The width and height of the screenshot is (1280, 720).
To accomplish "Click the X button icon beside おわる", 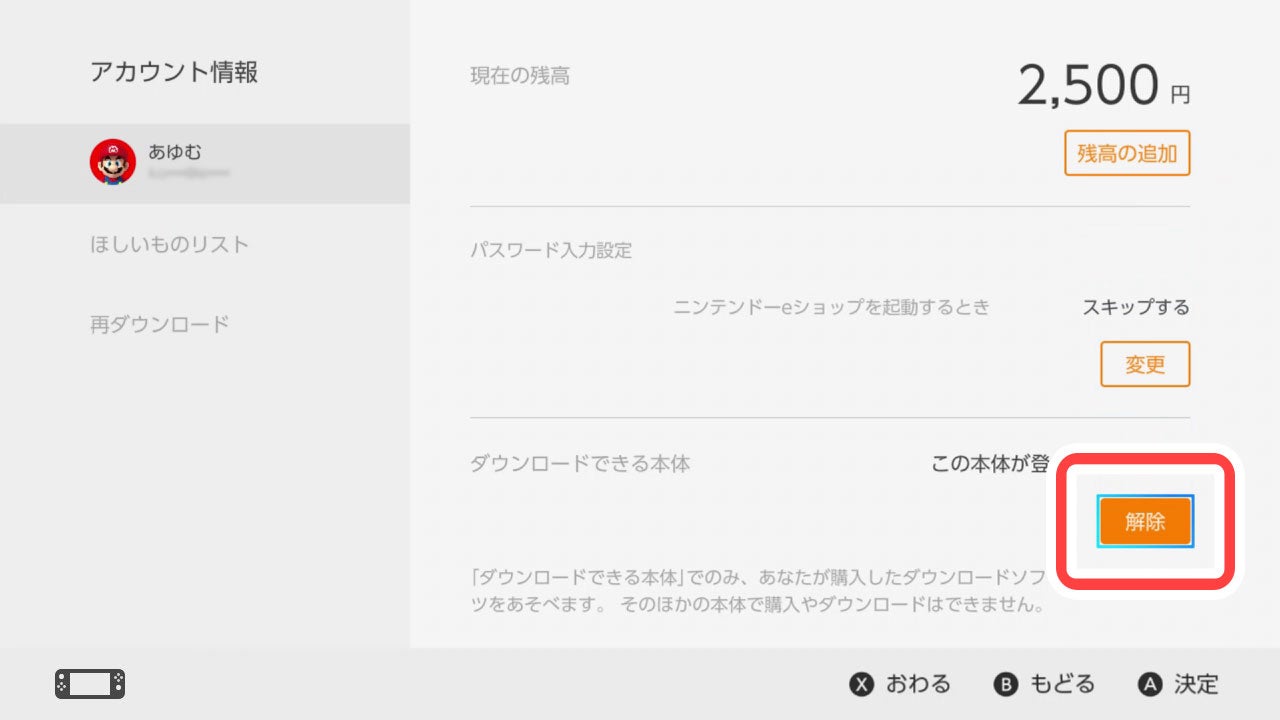I will pyautogui.click(x=861, y=684).
